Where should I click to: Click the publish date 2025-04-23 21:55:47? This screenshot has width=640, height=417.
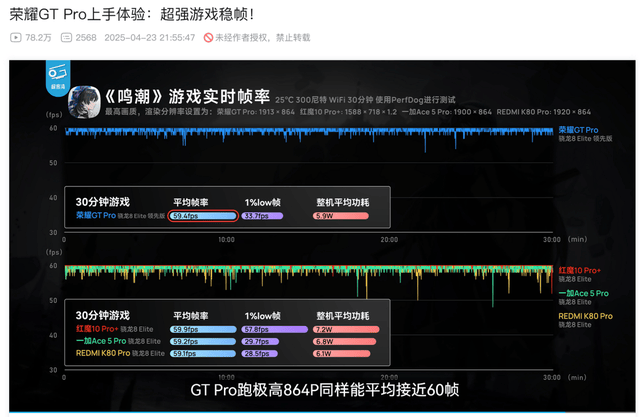[150, 38]
